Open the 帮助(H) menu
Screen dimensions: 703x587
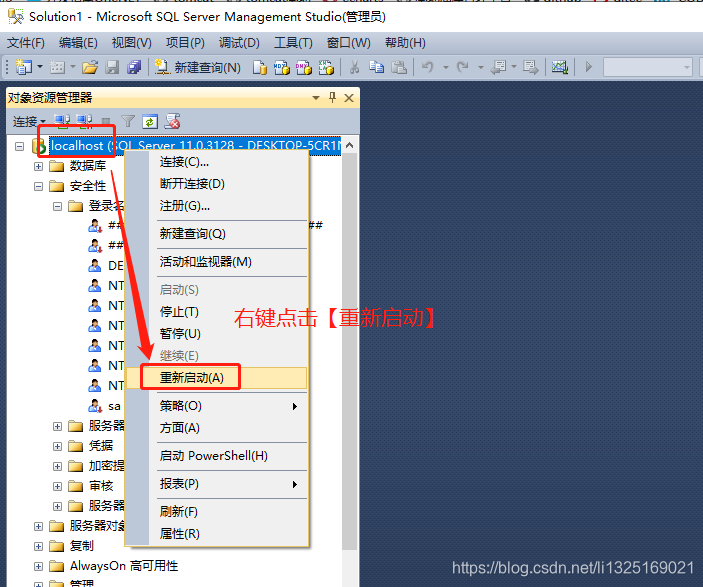click(405, 43)
